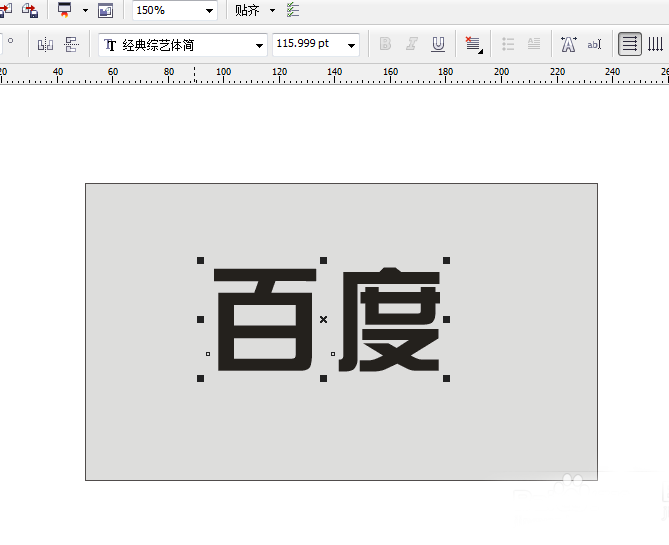Click the 贴齐 snap button

(247, 10)
